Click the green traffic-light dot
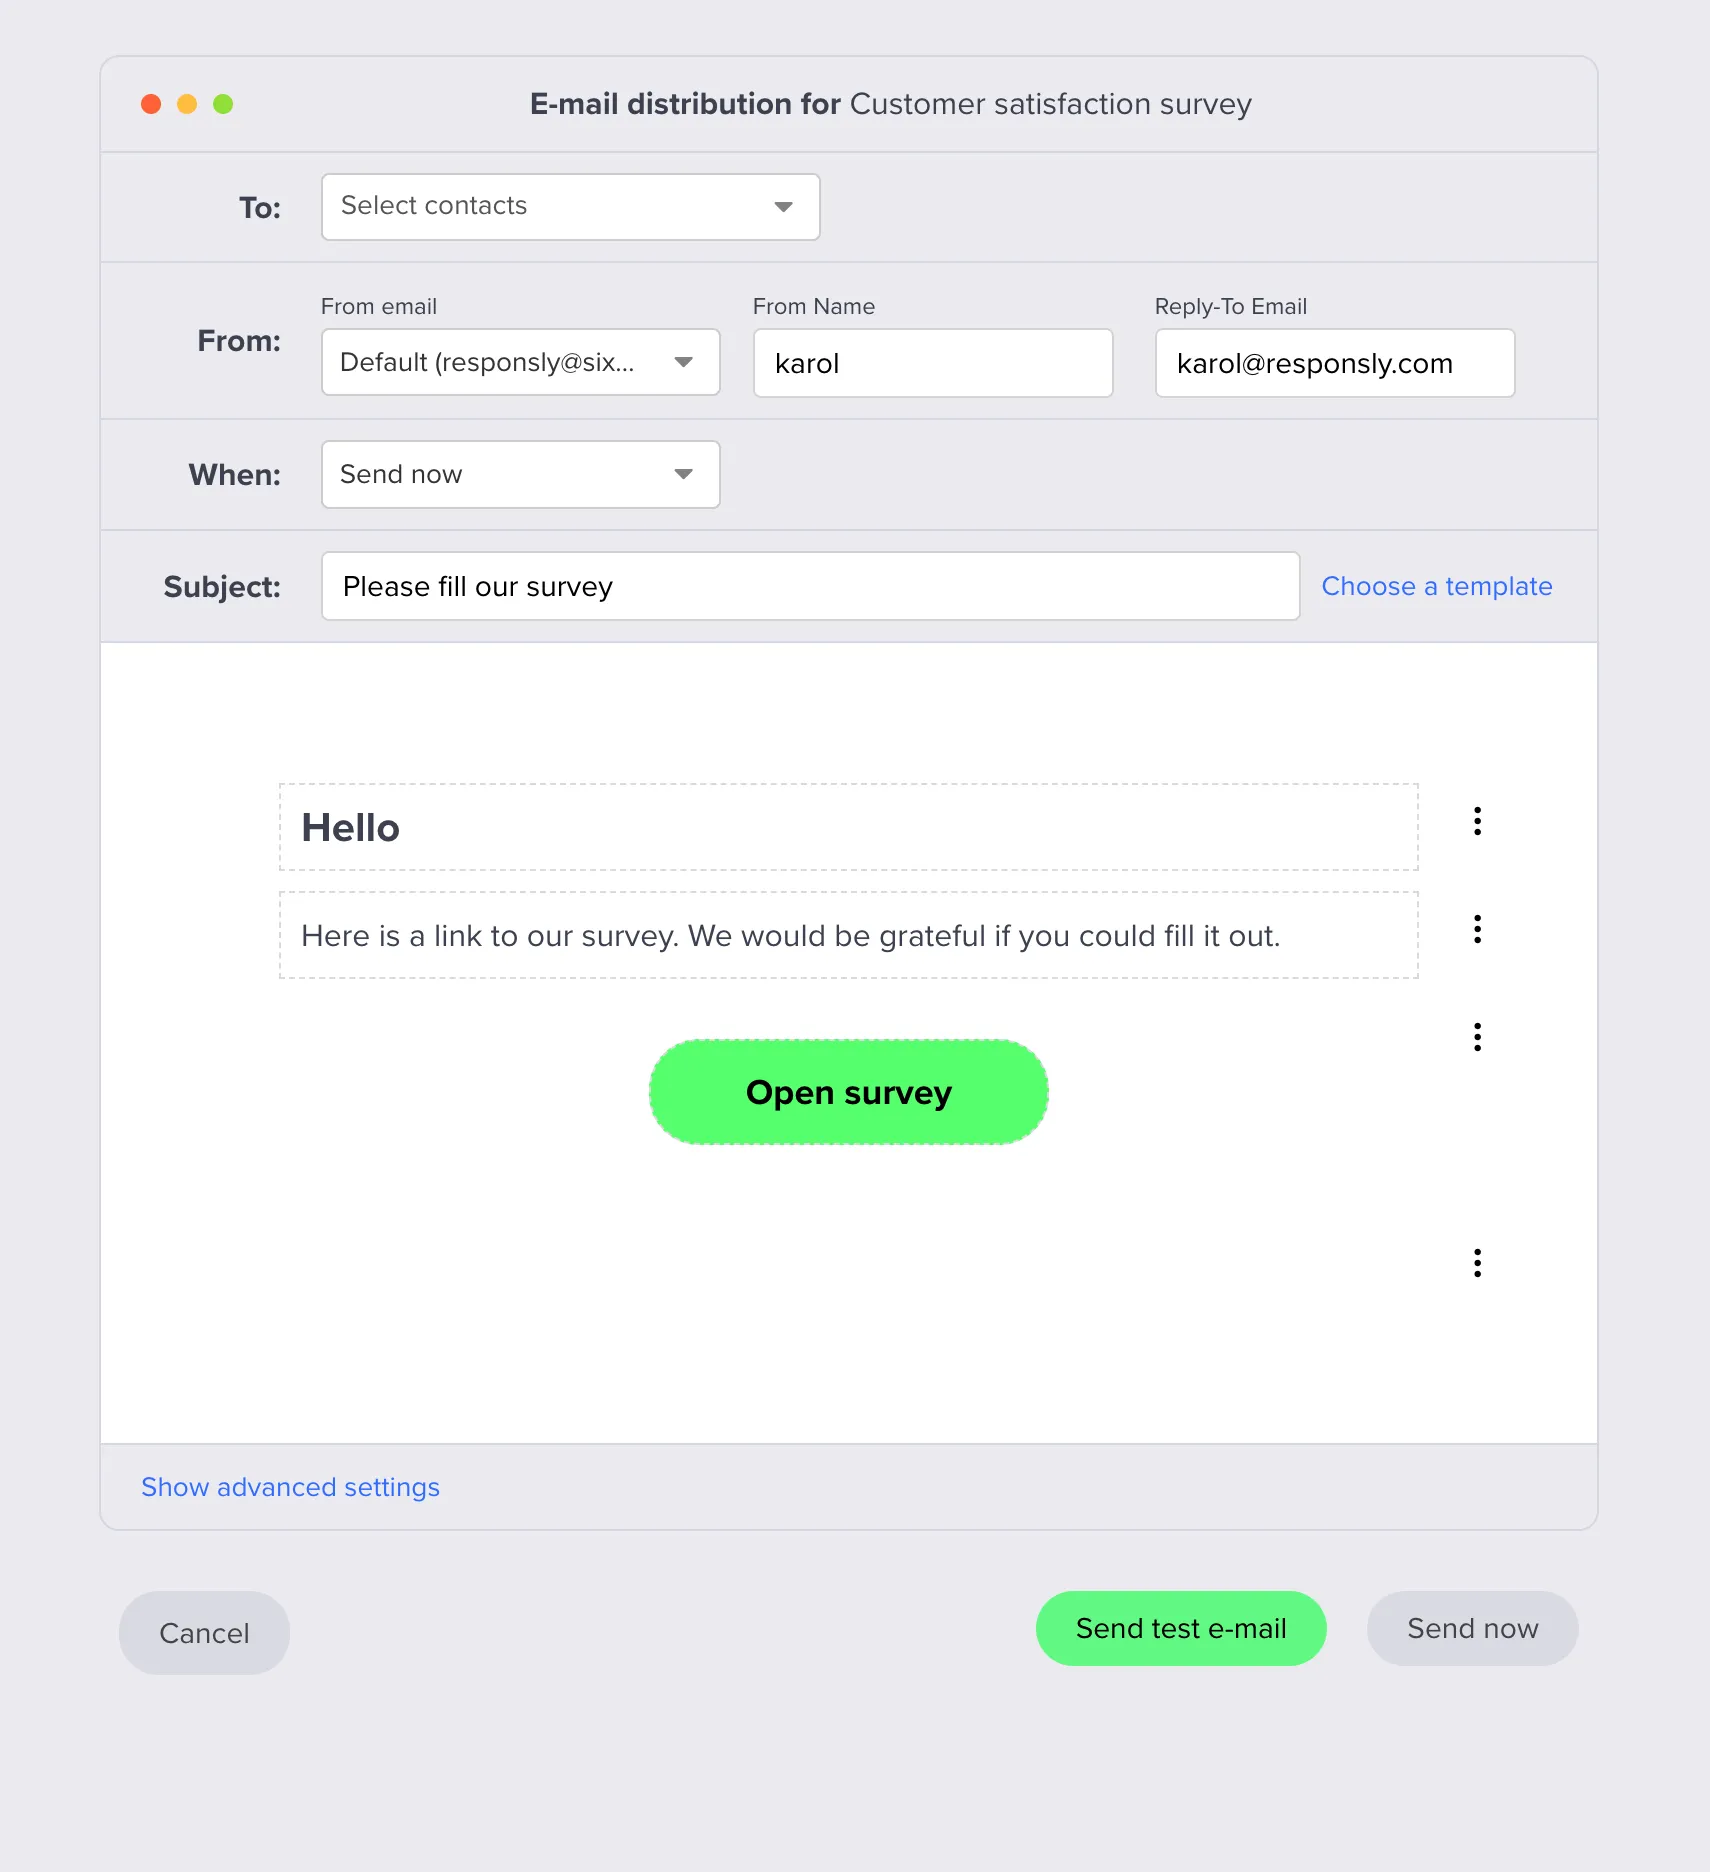1710x1872 pixels. coord(223,103)
